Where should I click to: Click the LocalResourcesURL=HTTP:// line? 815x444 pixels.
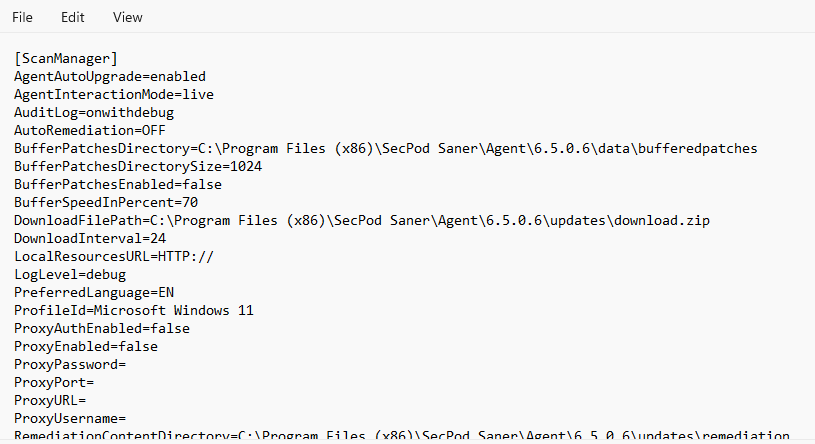pyautogui.click(x=114, y=256)
